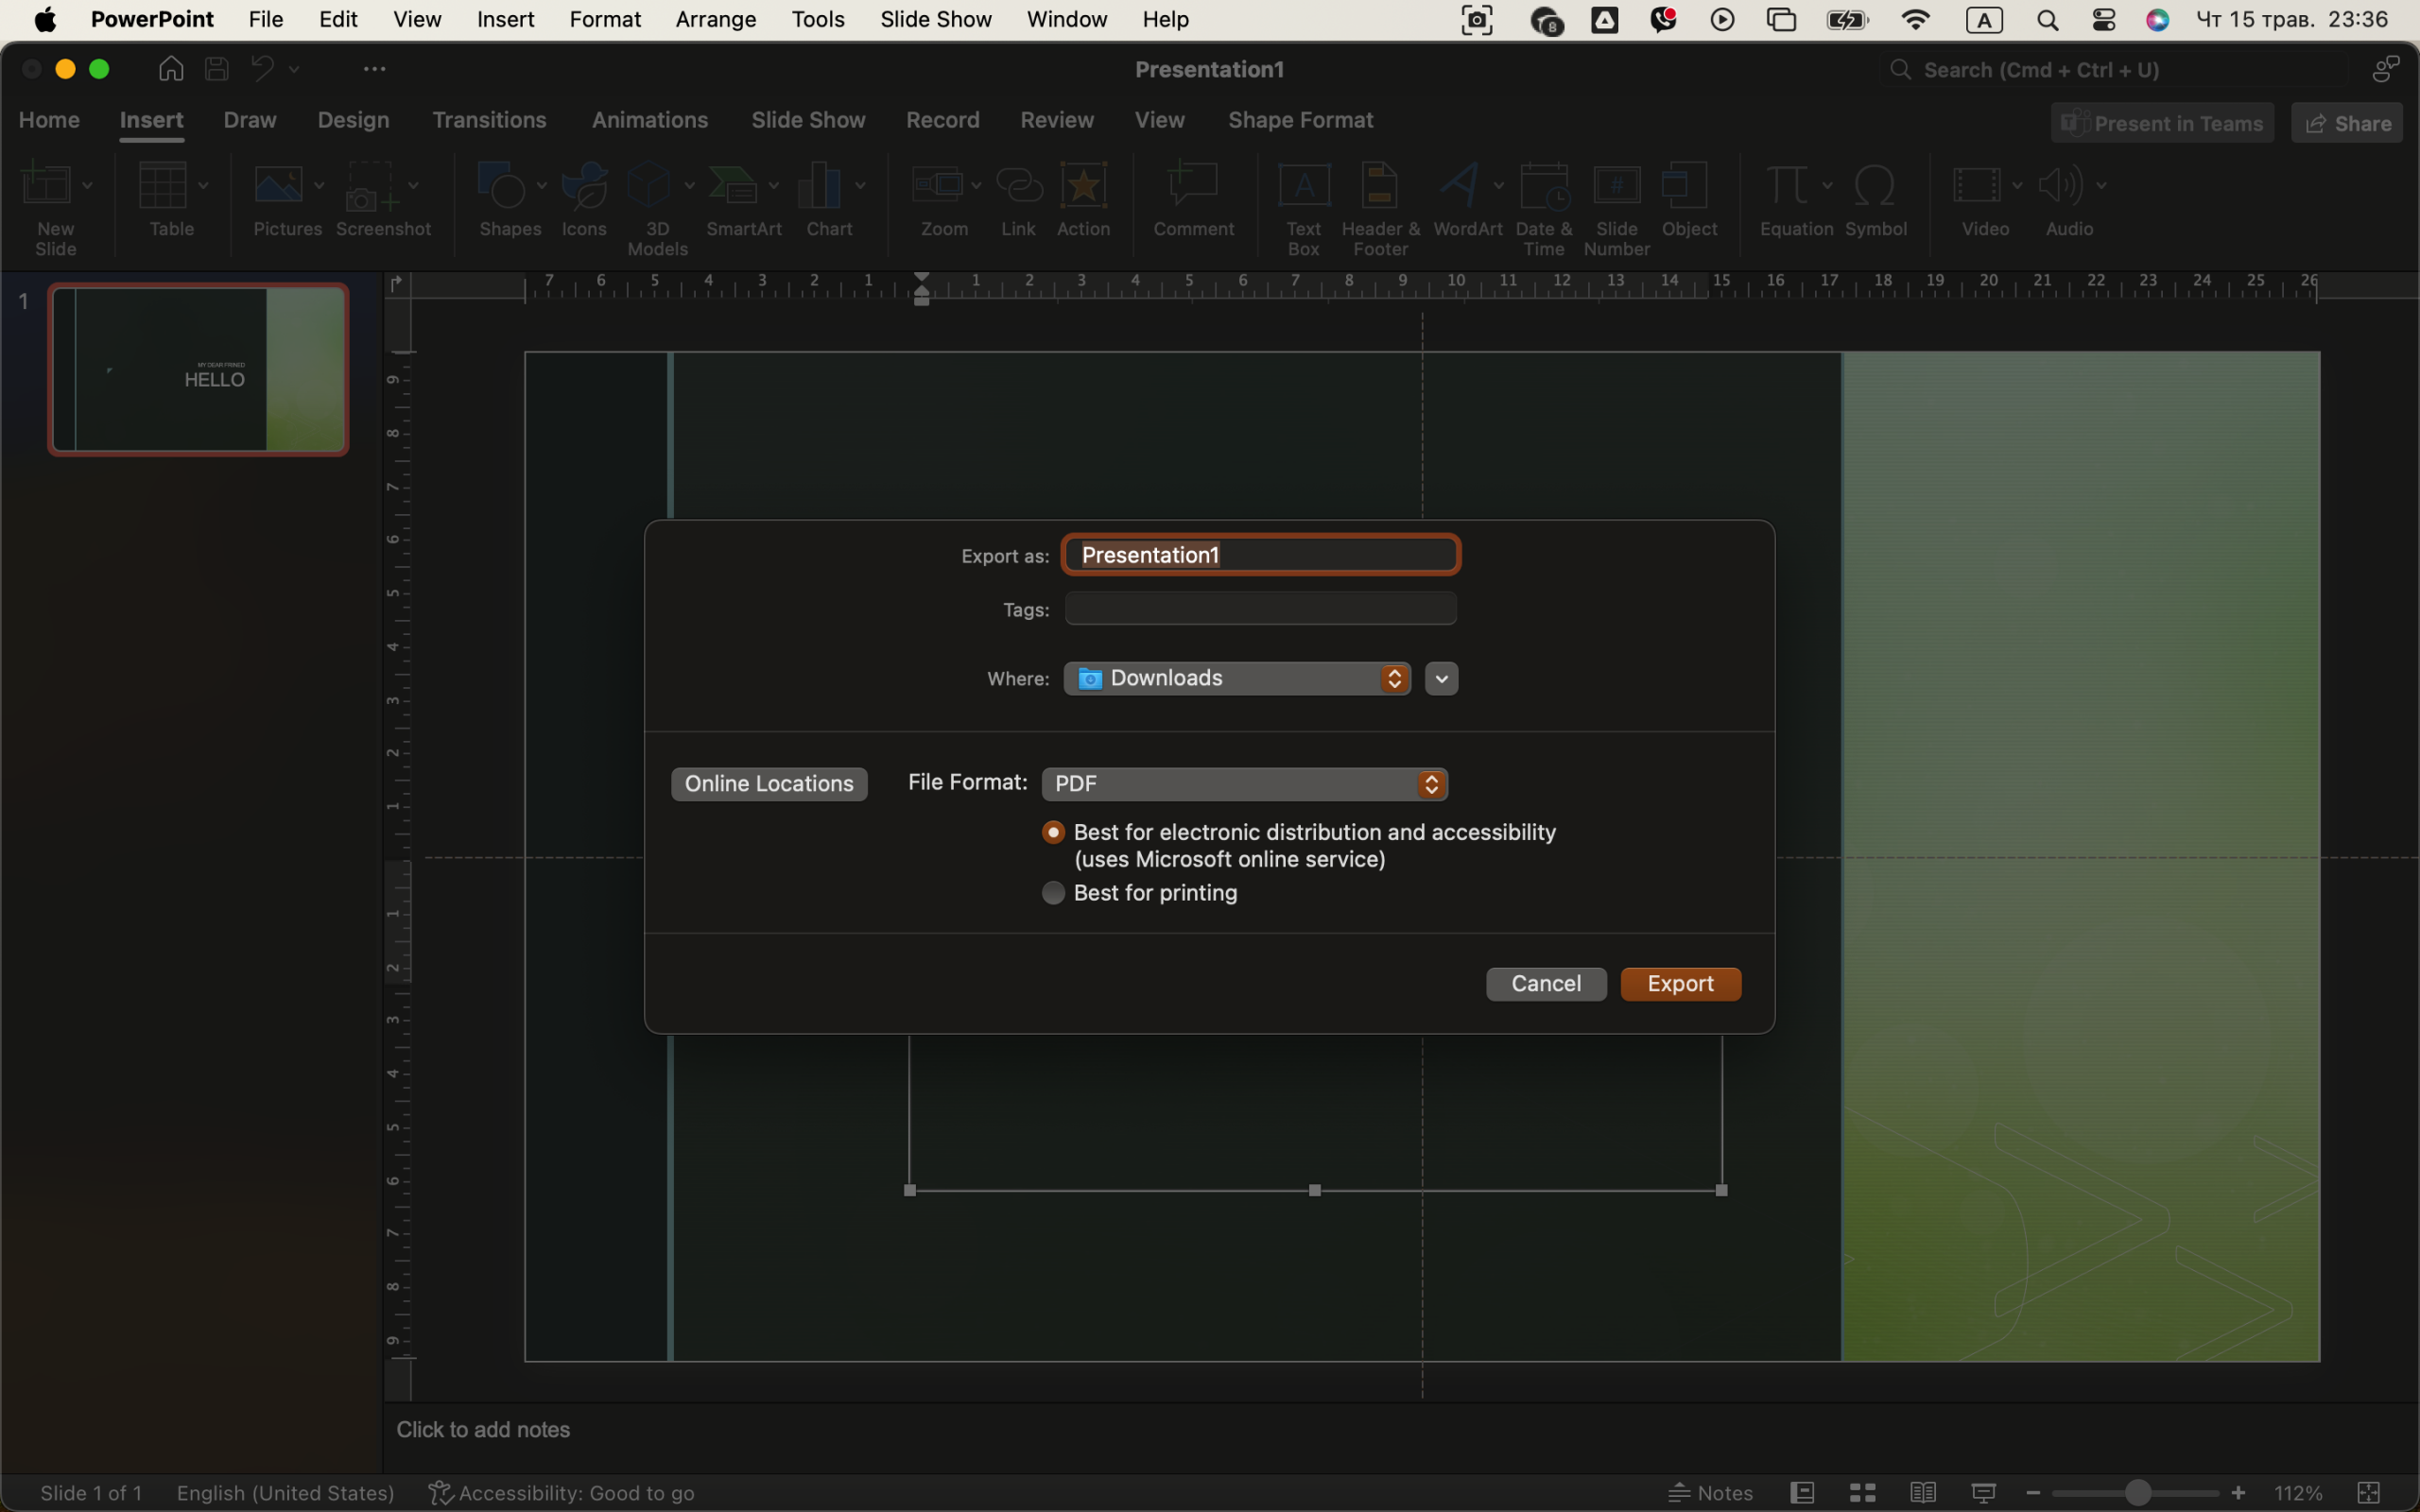Open the Pictures insert icon
Screen dimensions: 2420x1512
278,185
